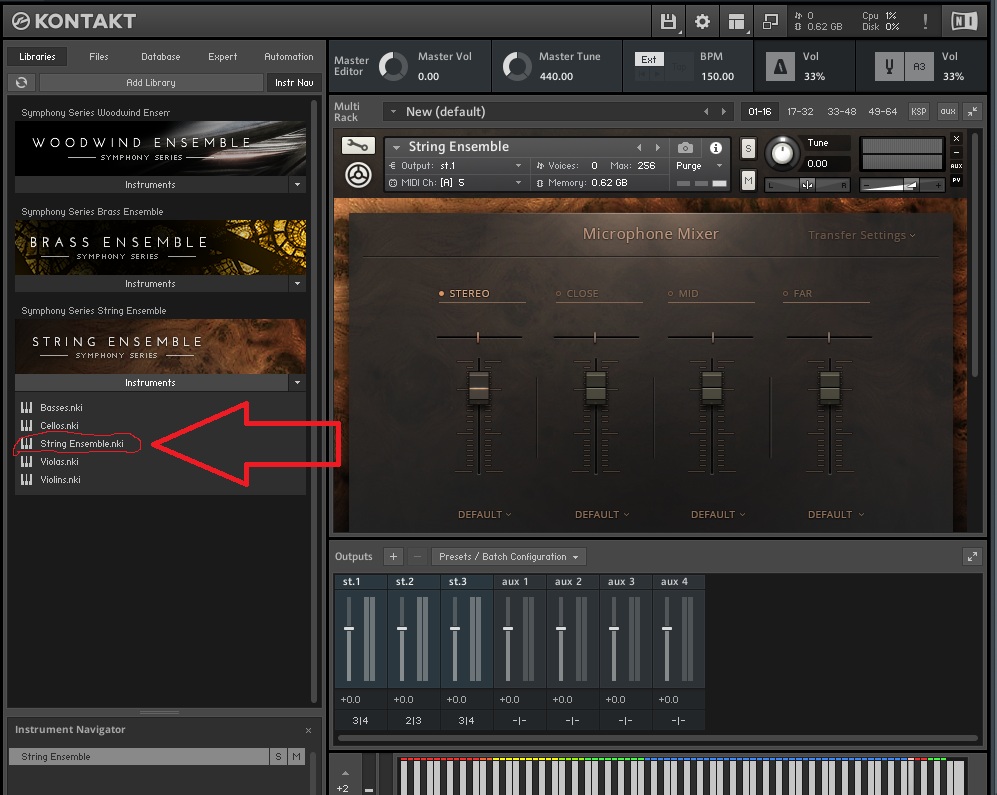Open the New (default) multi preset dropdown

tap(394, 112)
